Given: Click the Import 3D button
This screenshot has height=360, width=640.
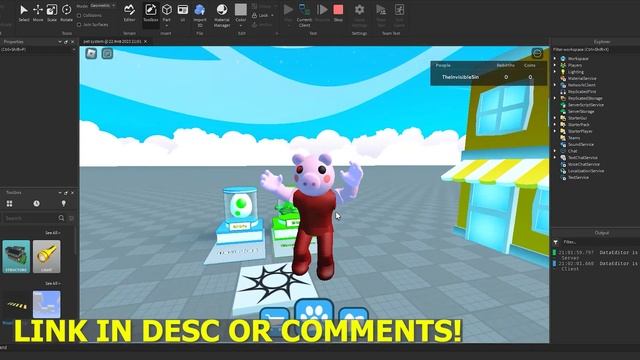Looking at the screenshot, I should point(200,16).
